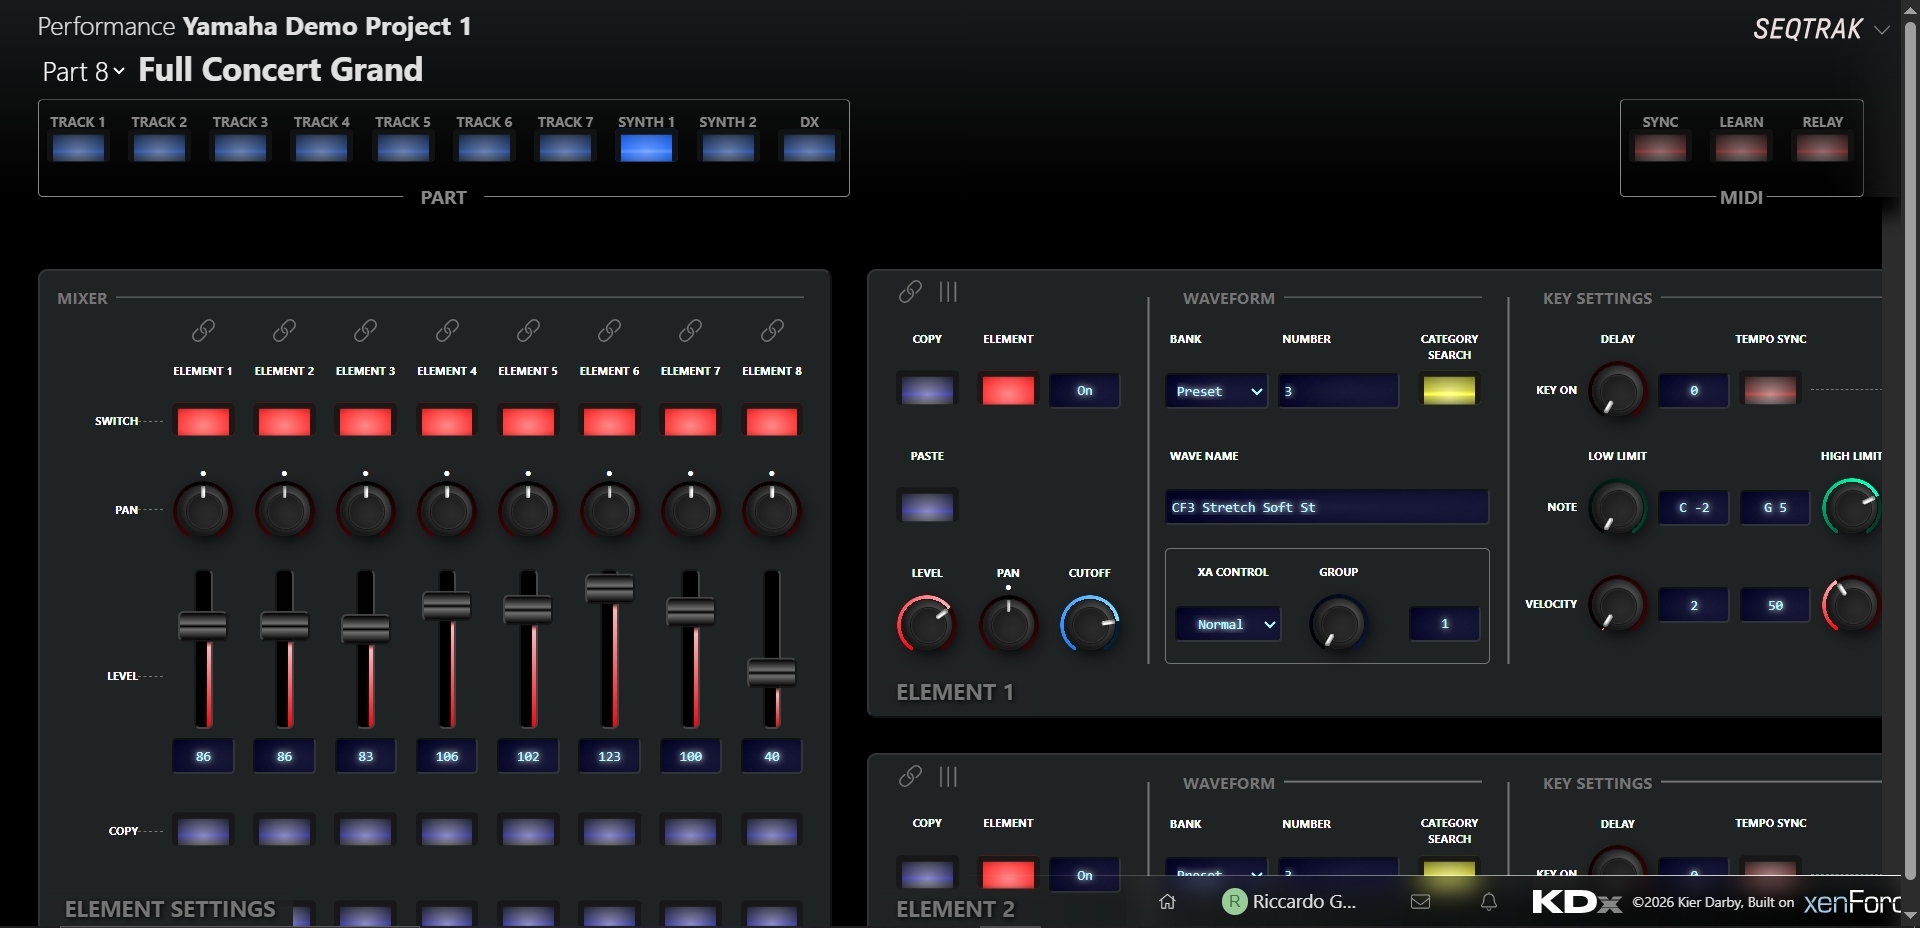Click the link icon above Element 1 in mixer
This screenshot has width=1920, height=928.
(x=203, y=330)
